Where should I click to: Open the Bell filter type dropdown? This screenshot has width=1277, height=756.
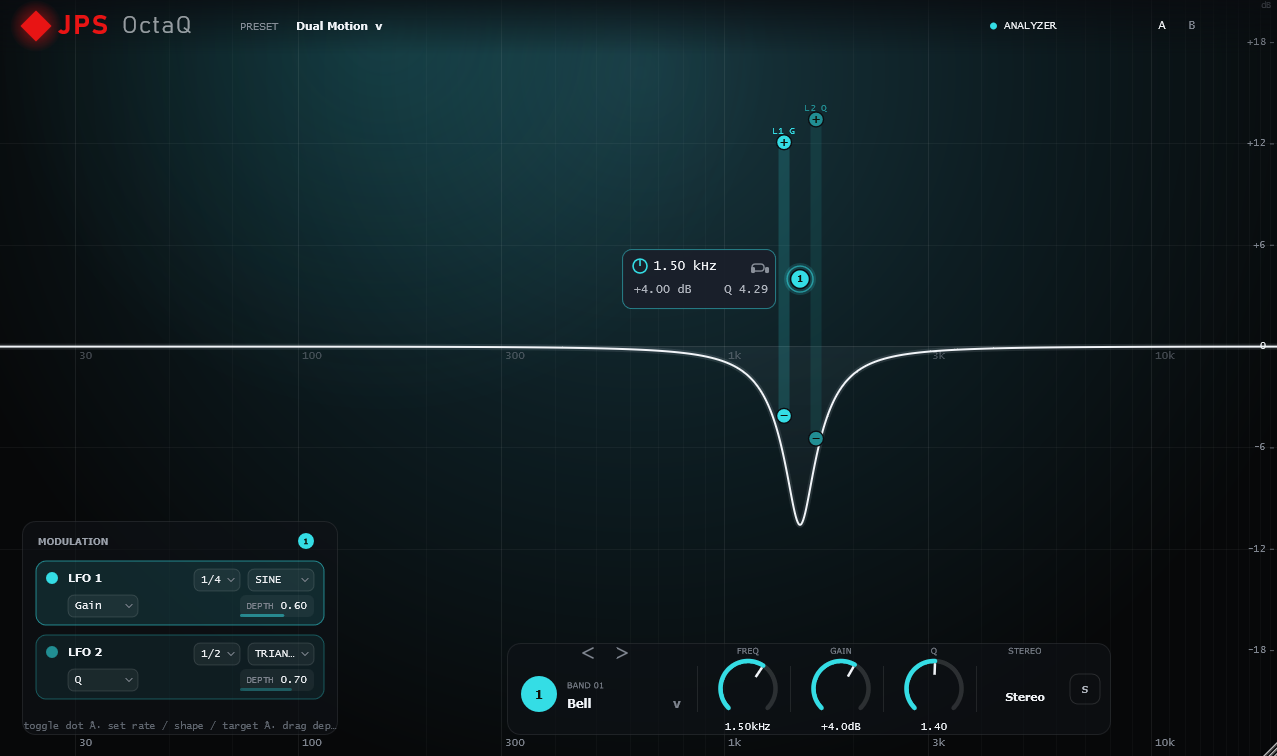pos(624,703)
